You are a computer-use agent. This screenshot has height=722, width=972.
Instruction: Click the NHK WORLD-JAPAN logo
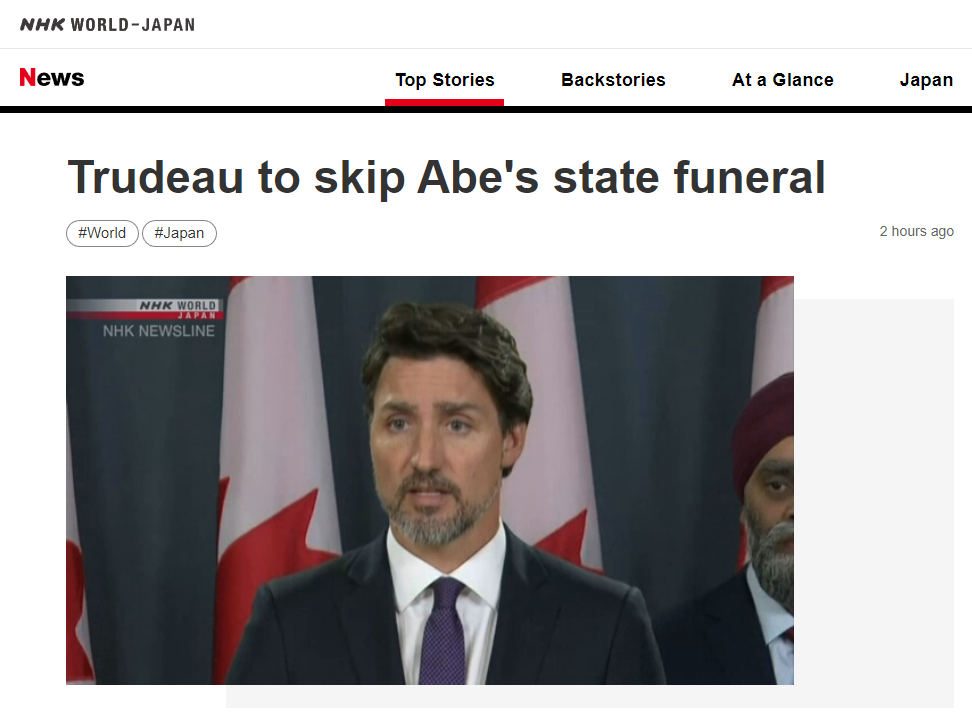tap(107, 25)
